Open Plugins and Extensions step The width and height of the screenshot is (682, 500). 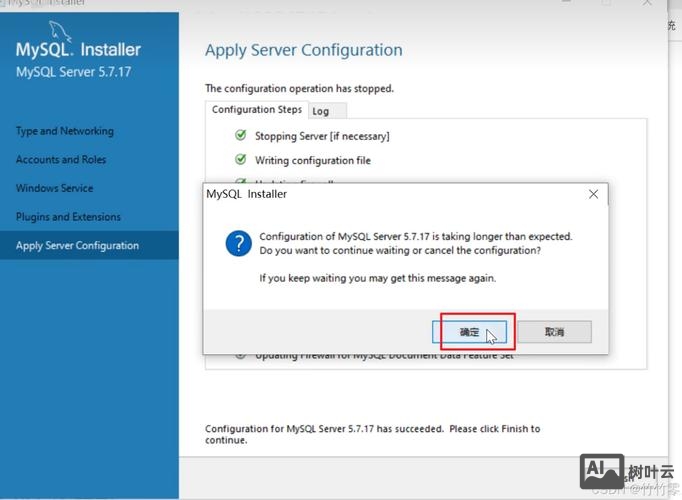pos(68,217)
